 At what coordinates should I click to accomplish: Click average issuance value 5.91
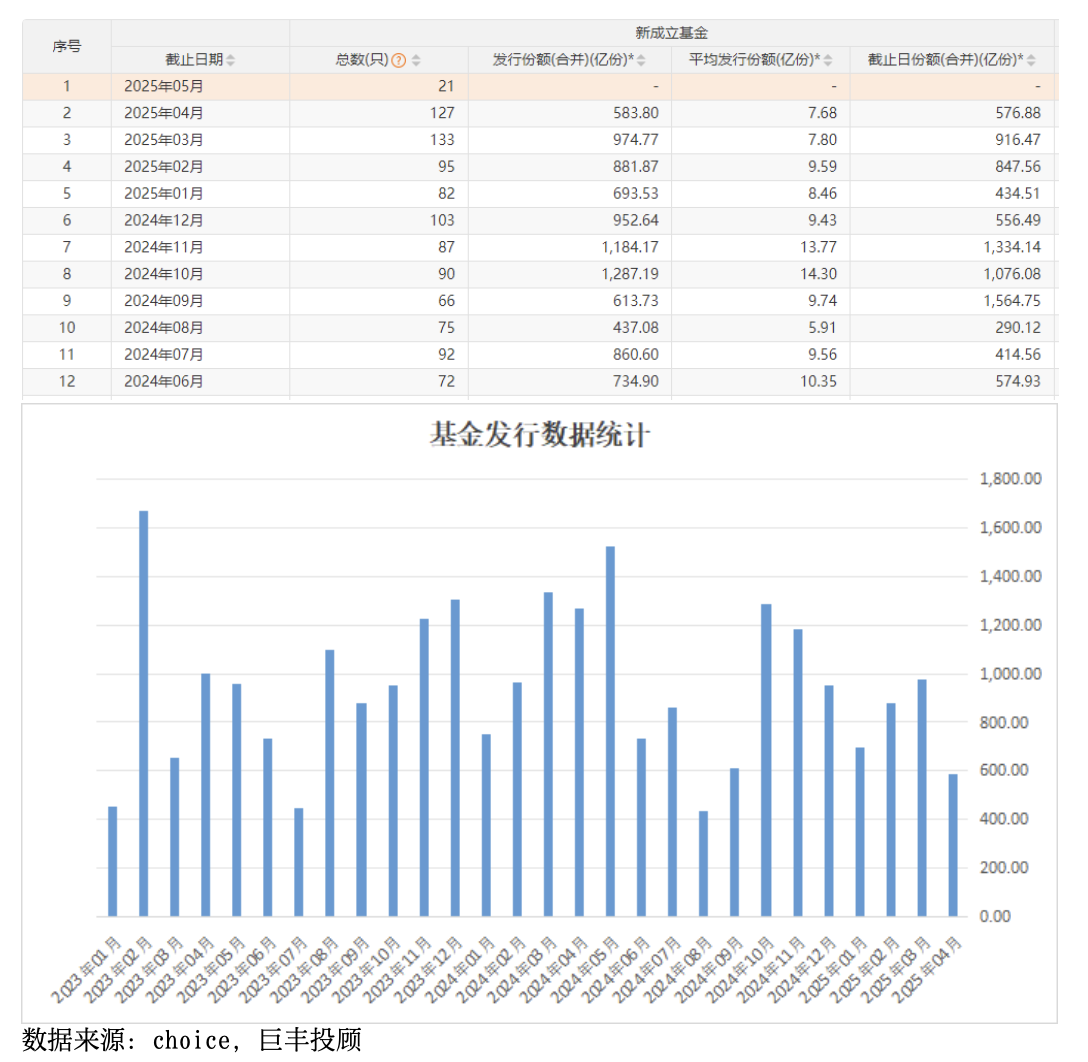[x=823, y=327]
